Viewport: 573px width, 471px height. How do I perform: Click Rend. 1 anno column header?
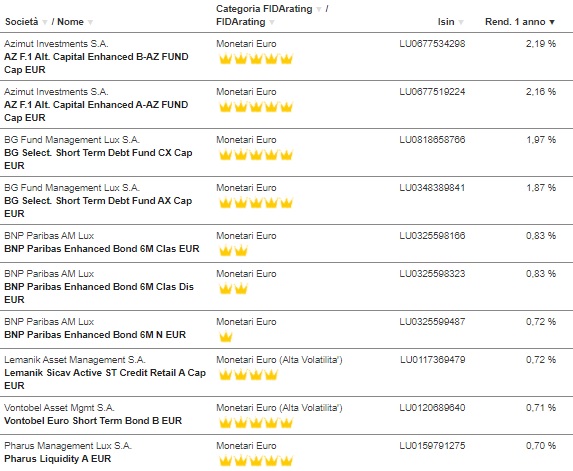click(515, 22)
